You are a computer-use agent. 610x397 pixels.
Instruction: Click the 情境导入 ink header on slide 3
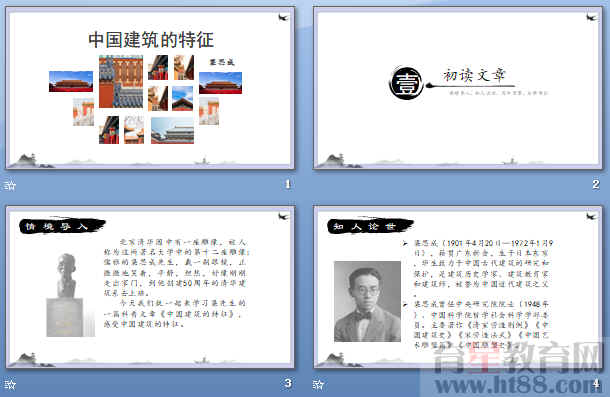pyautogui.click(x=62, y=226)
